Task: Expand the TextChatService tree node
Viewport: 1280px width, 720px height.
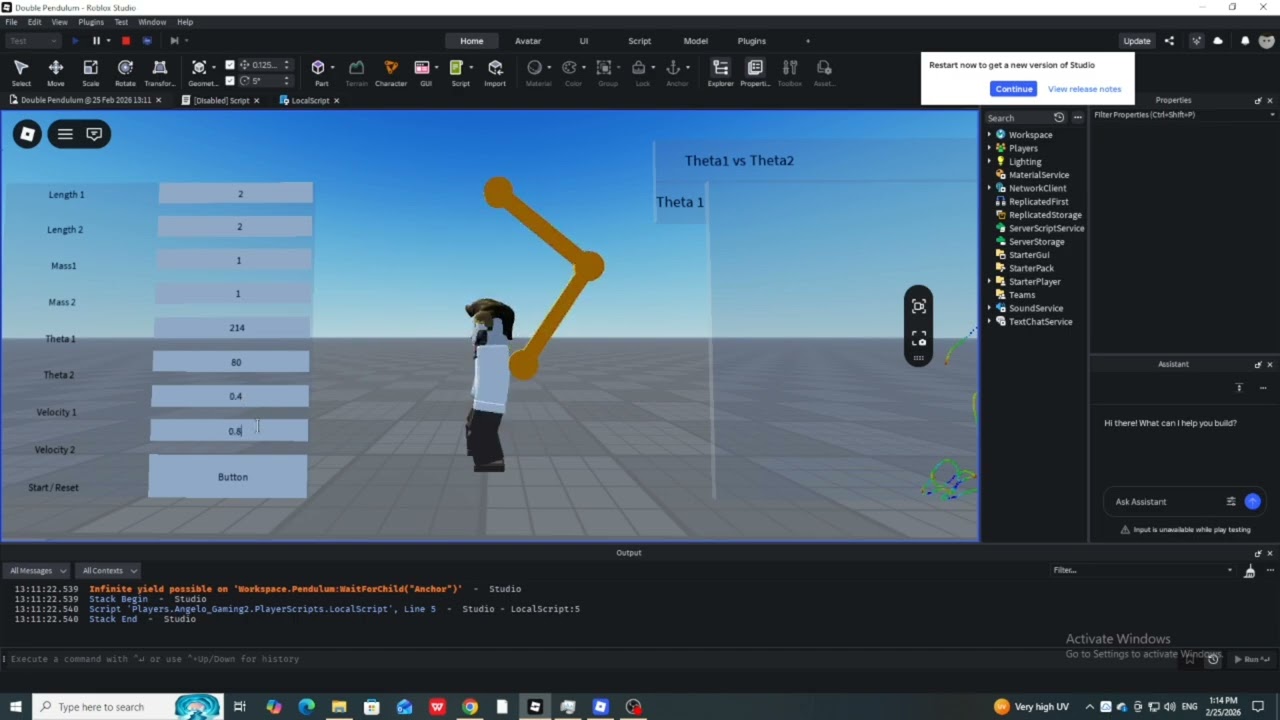Action: [x=989, y=322]
